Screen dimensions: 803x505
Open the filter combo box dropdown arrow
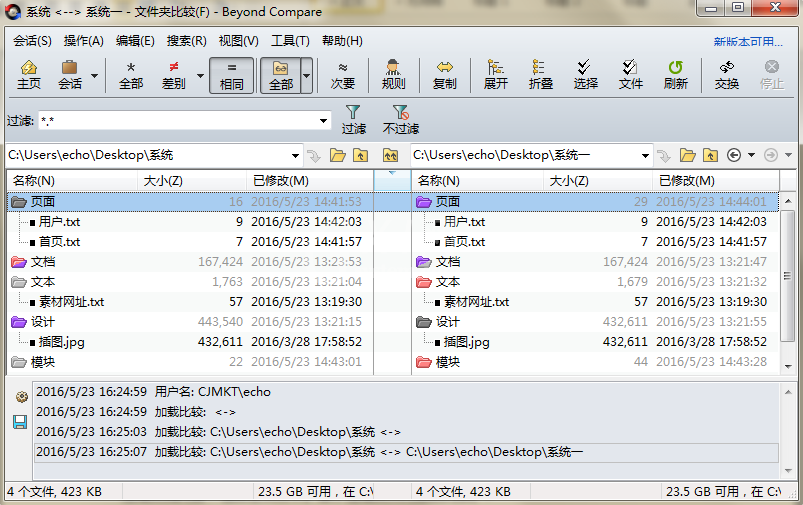coord(324,121)
